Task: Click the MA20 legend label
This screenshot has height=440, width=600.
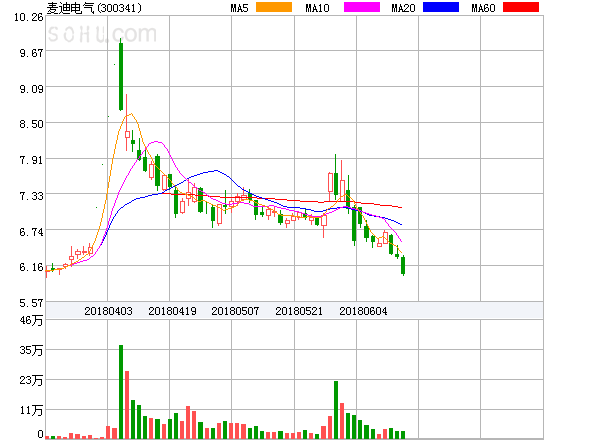Action: tap(403, 8)
